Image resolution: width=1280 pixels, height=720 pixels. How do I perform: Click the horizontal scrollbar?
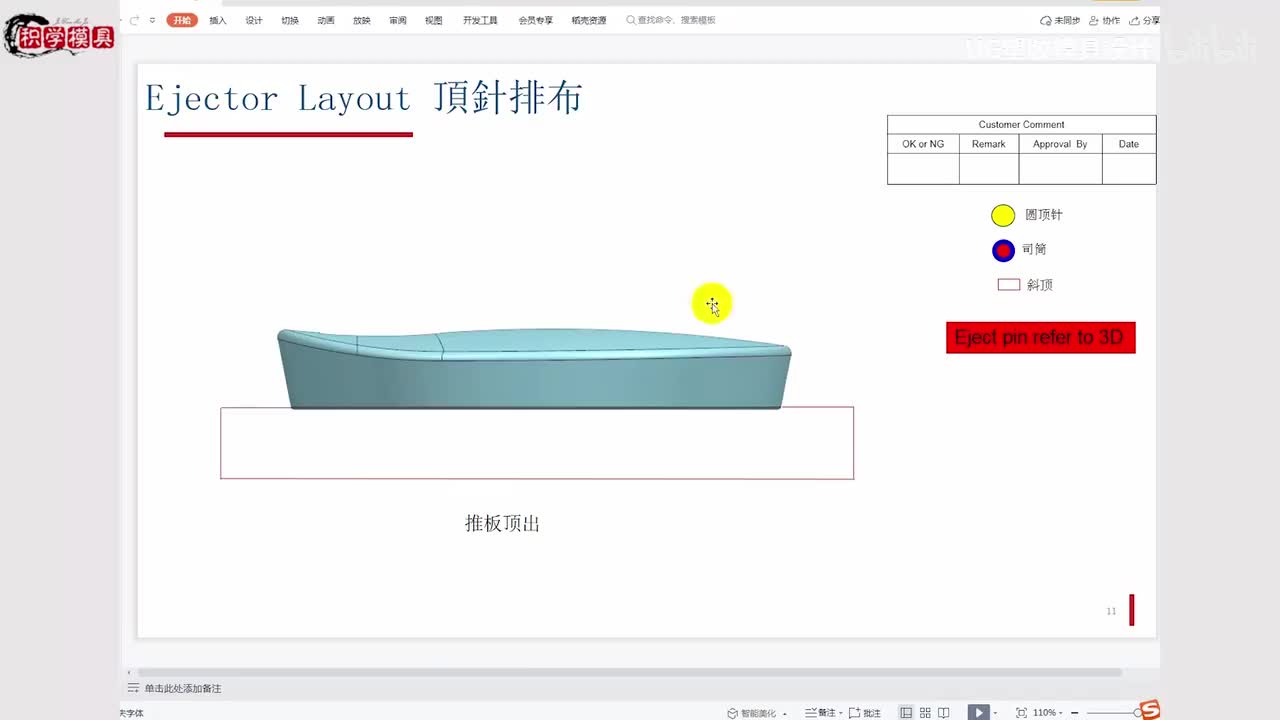pos(630,672)
